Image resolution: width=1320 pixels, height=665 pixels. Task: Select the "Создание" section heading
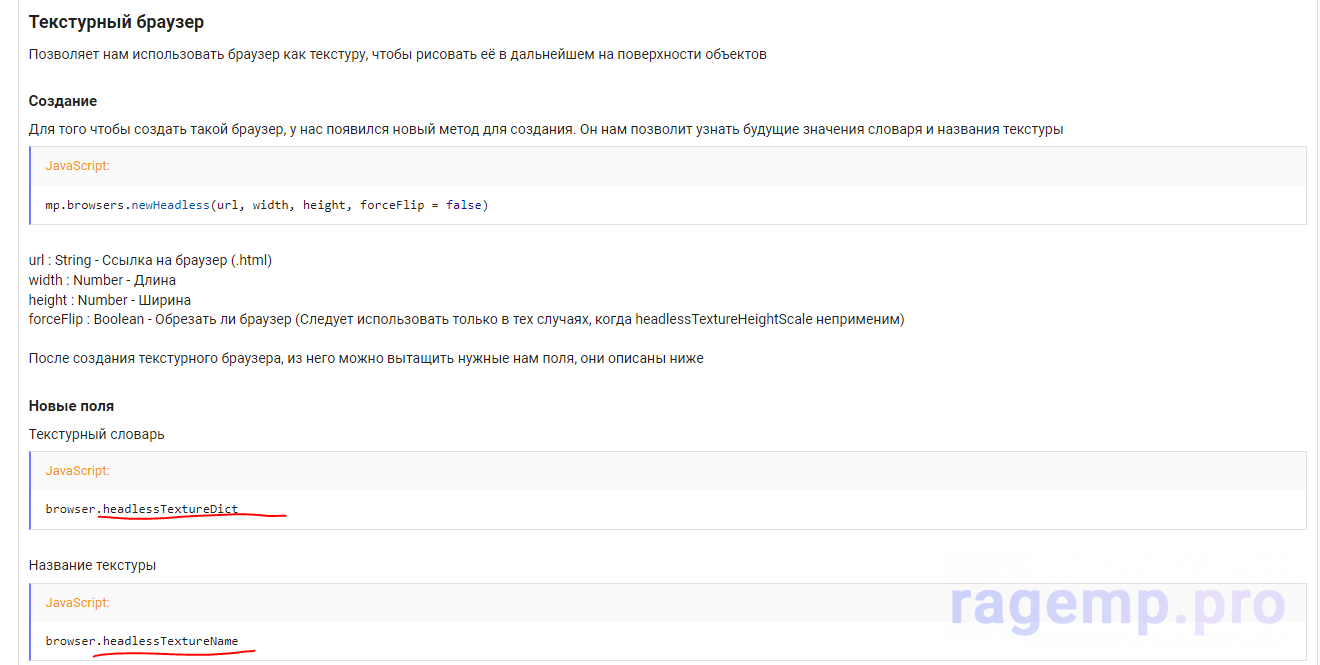(x=62, y=101)
